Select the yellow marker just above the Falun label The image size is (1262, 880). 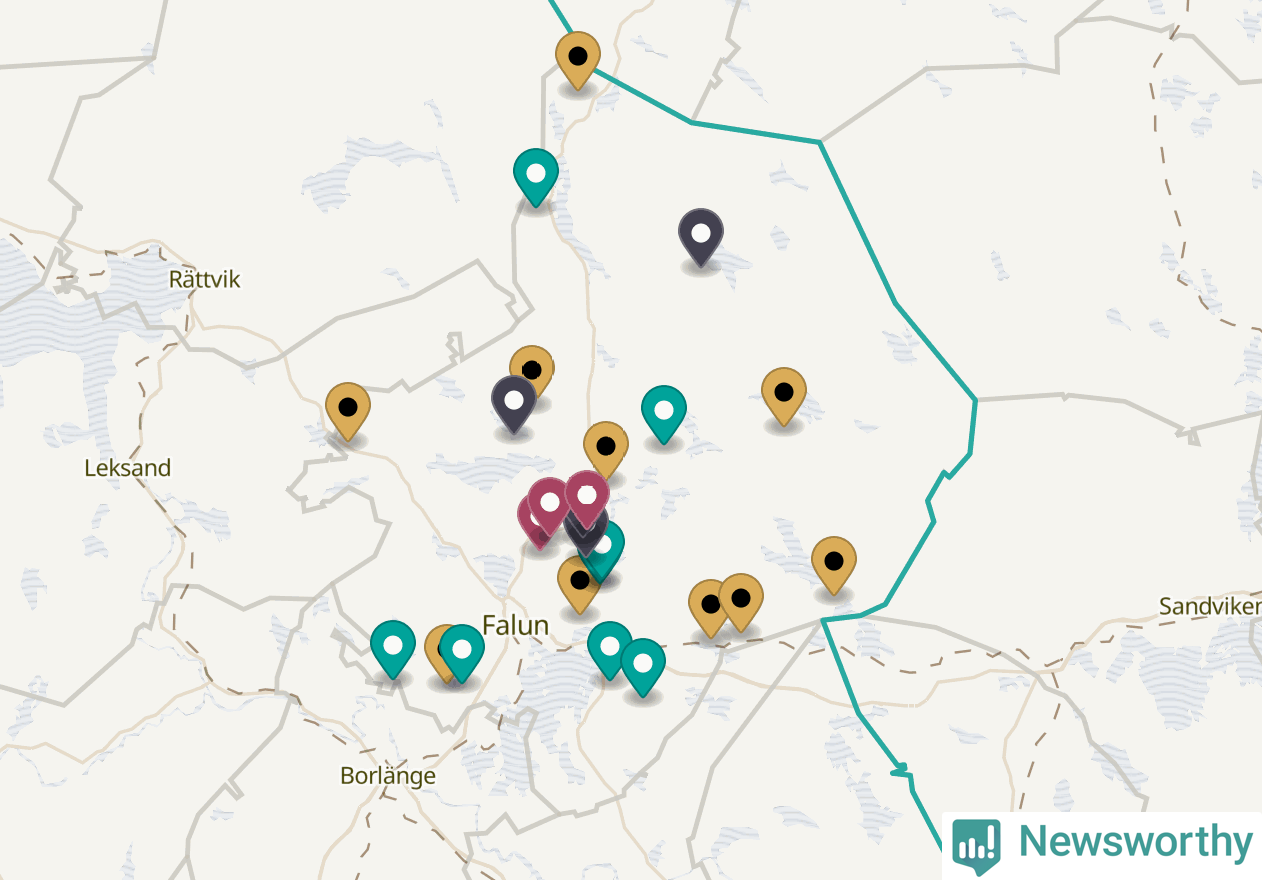579,583
